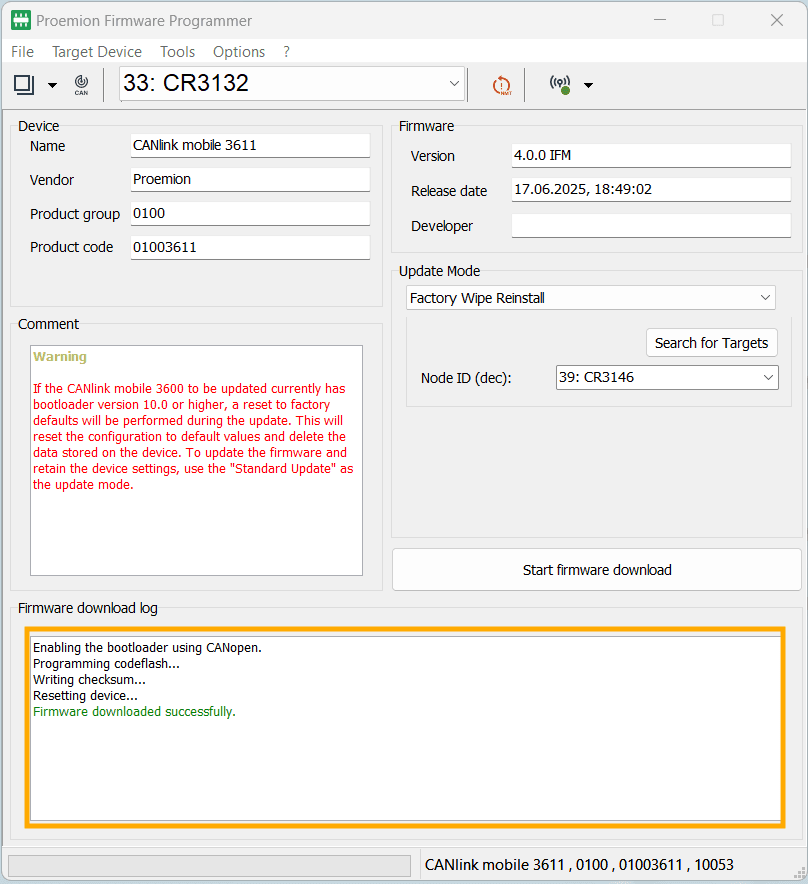Click the wireless connection status icon
808x884 pixels.
point(560,85)
